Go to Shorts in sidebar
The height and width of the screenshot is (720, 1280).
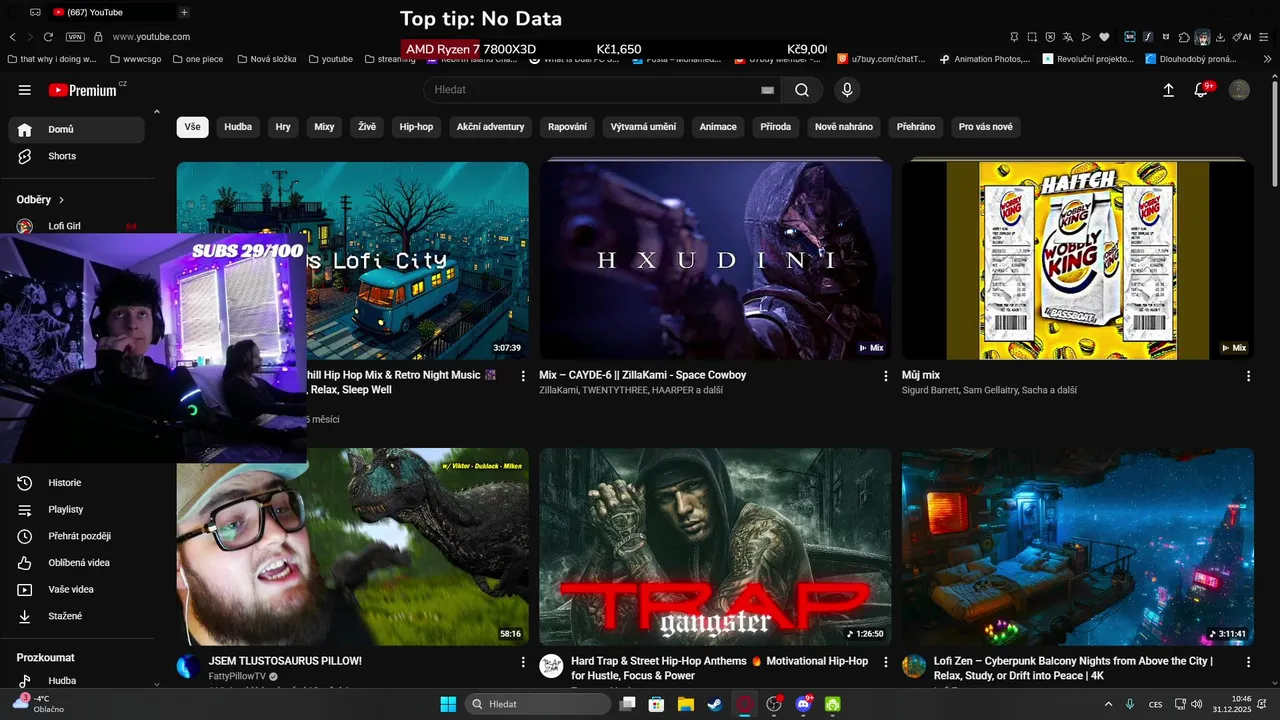pos(77,156)
